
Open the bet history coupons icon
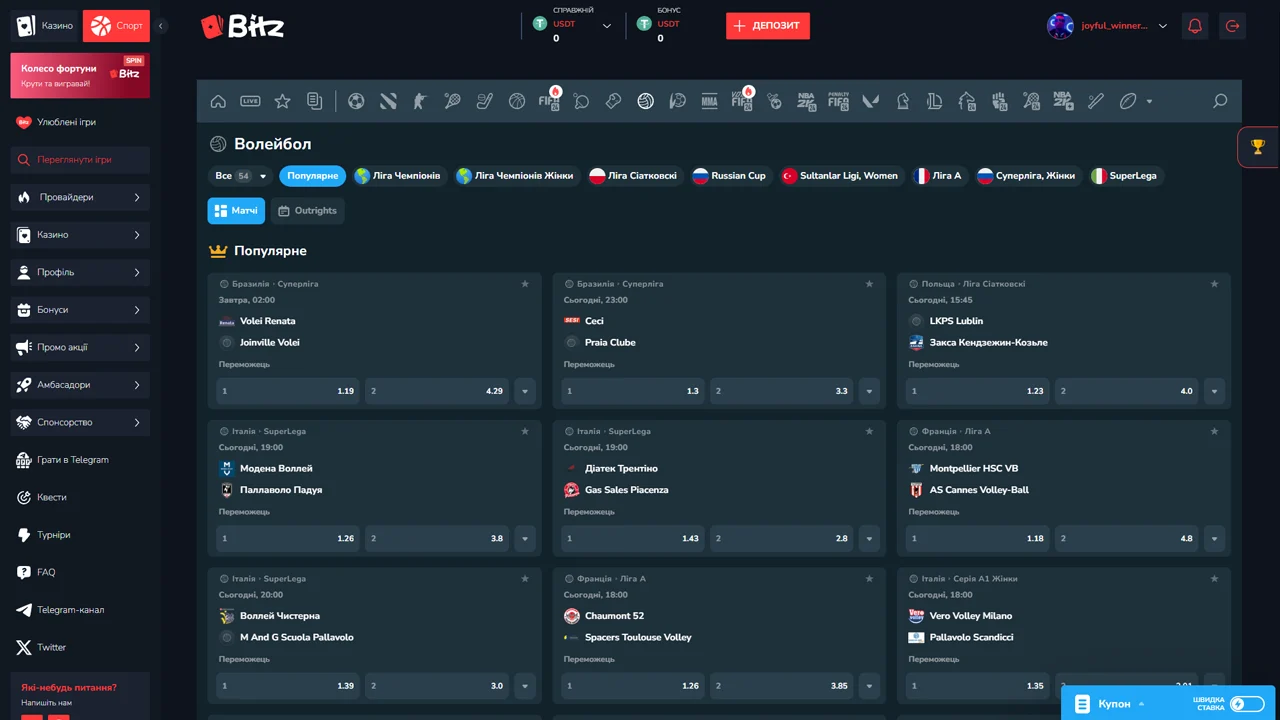click(x=314, y=101)
